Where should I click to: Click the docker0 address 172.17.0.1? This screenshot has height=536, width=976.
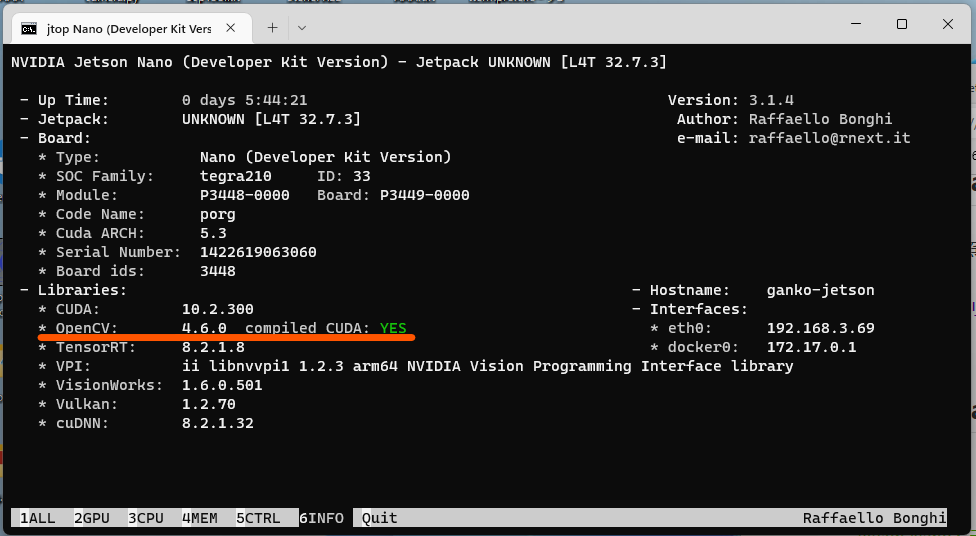click(811, 347)
